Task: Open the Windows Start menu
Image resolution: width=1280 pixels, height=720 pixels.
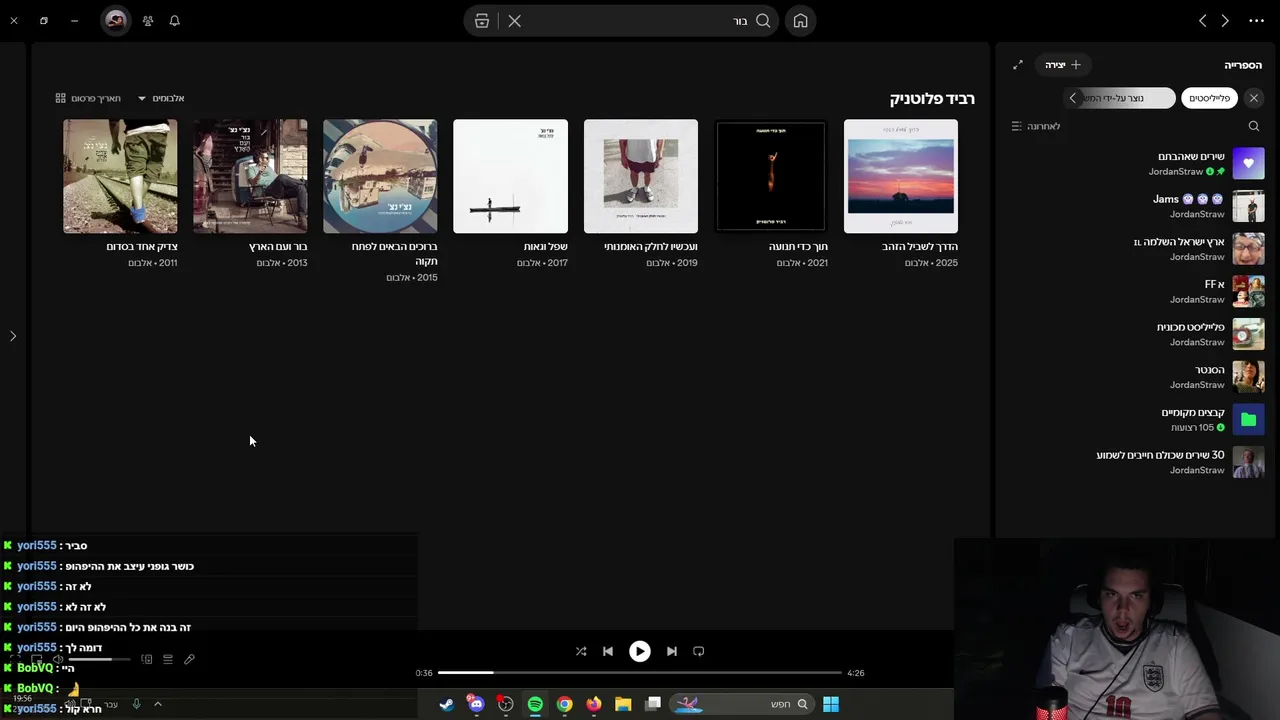Action: [831, 704]
